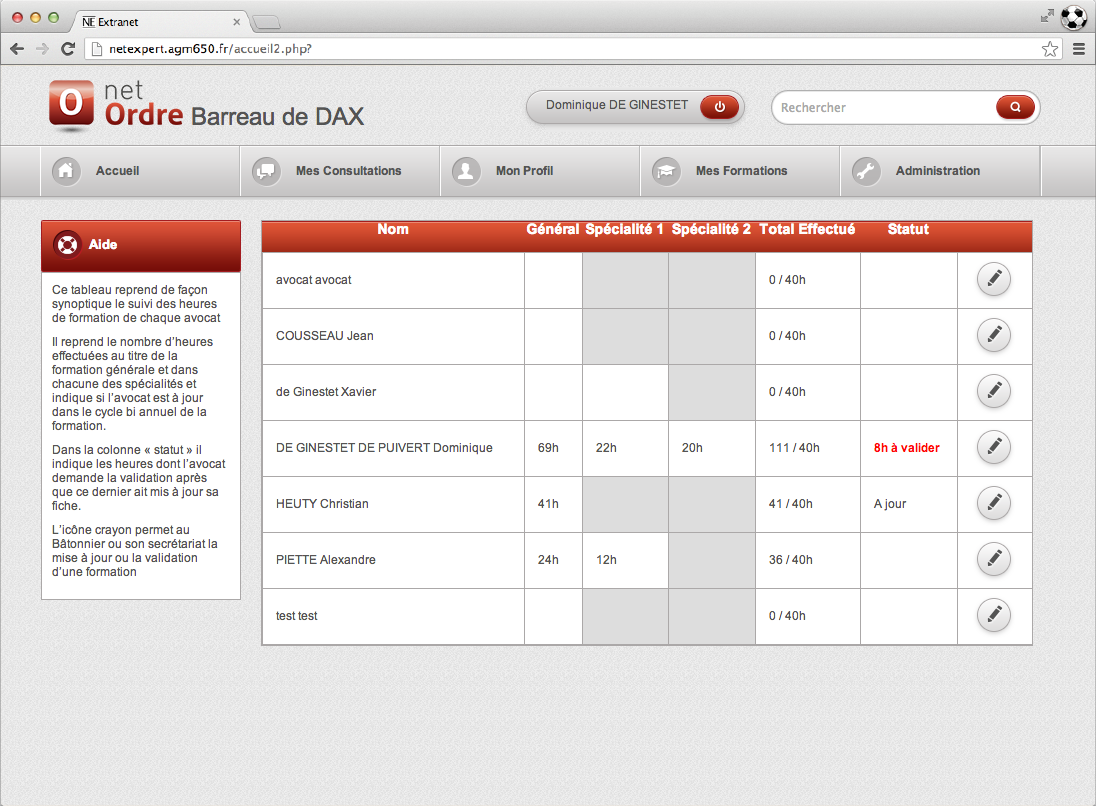Navigate to Mes Formations

pos(741,171)
